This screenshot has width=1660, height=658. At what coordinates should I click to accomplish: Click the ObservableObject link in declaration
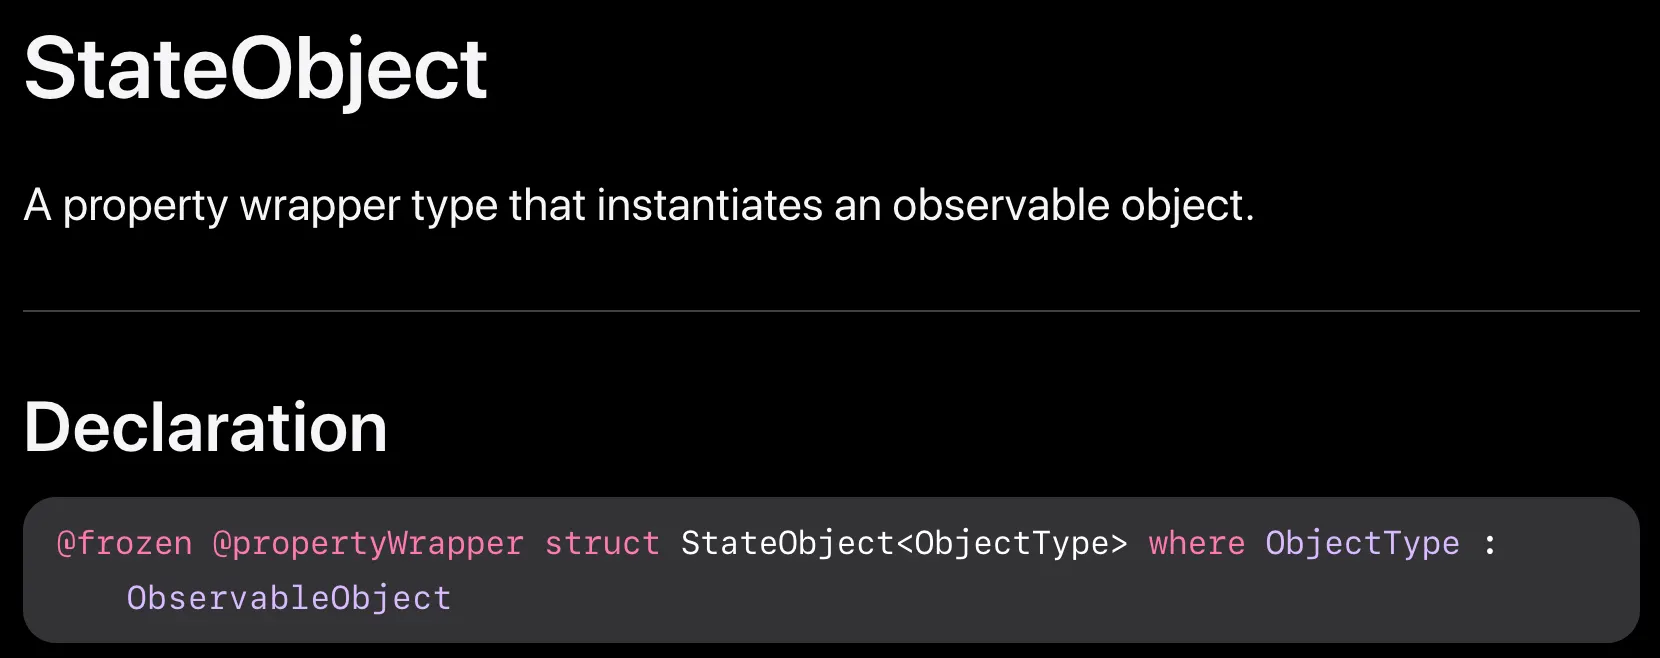pos(288,598)
